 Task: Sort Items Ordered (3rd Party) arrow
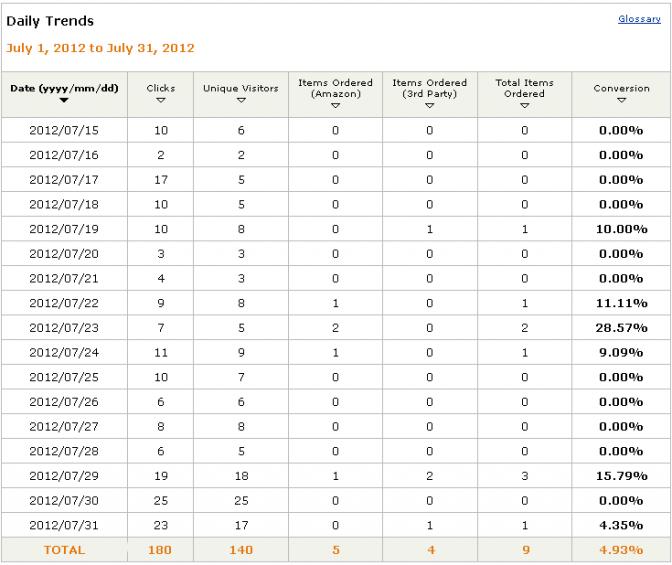429,105
